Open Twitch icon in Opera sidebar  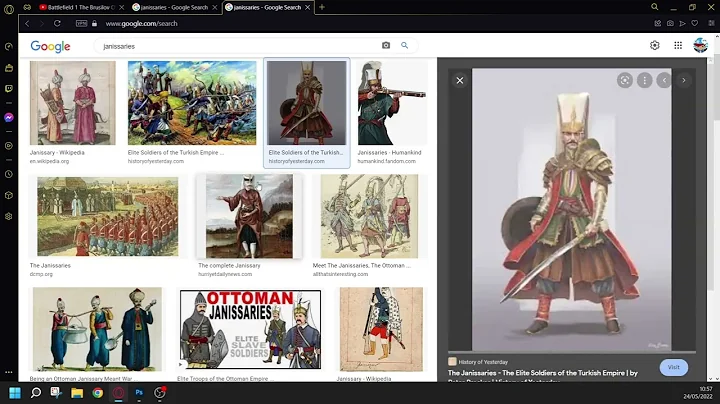tap(9, 89)
